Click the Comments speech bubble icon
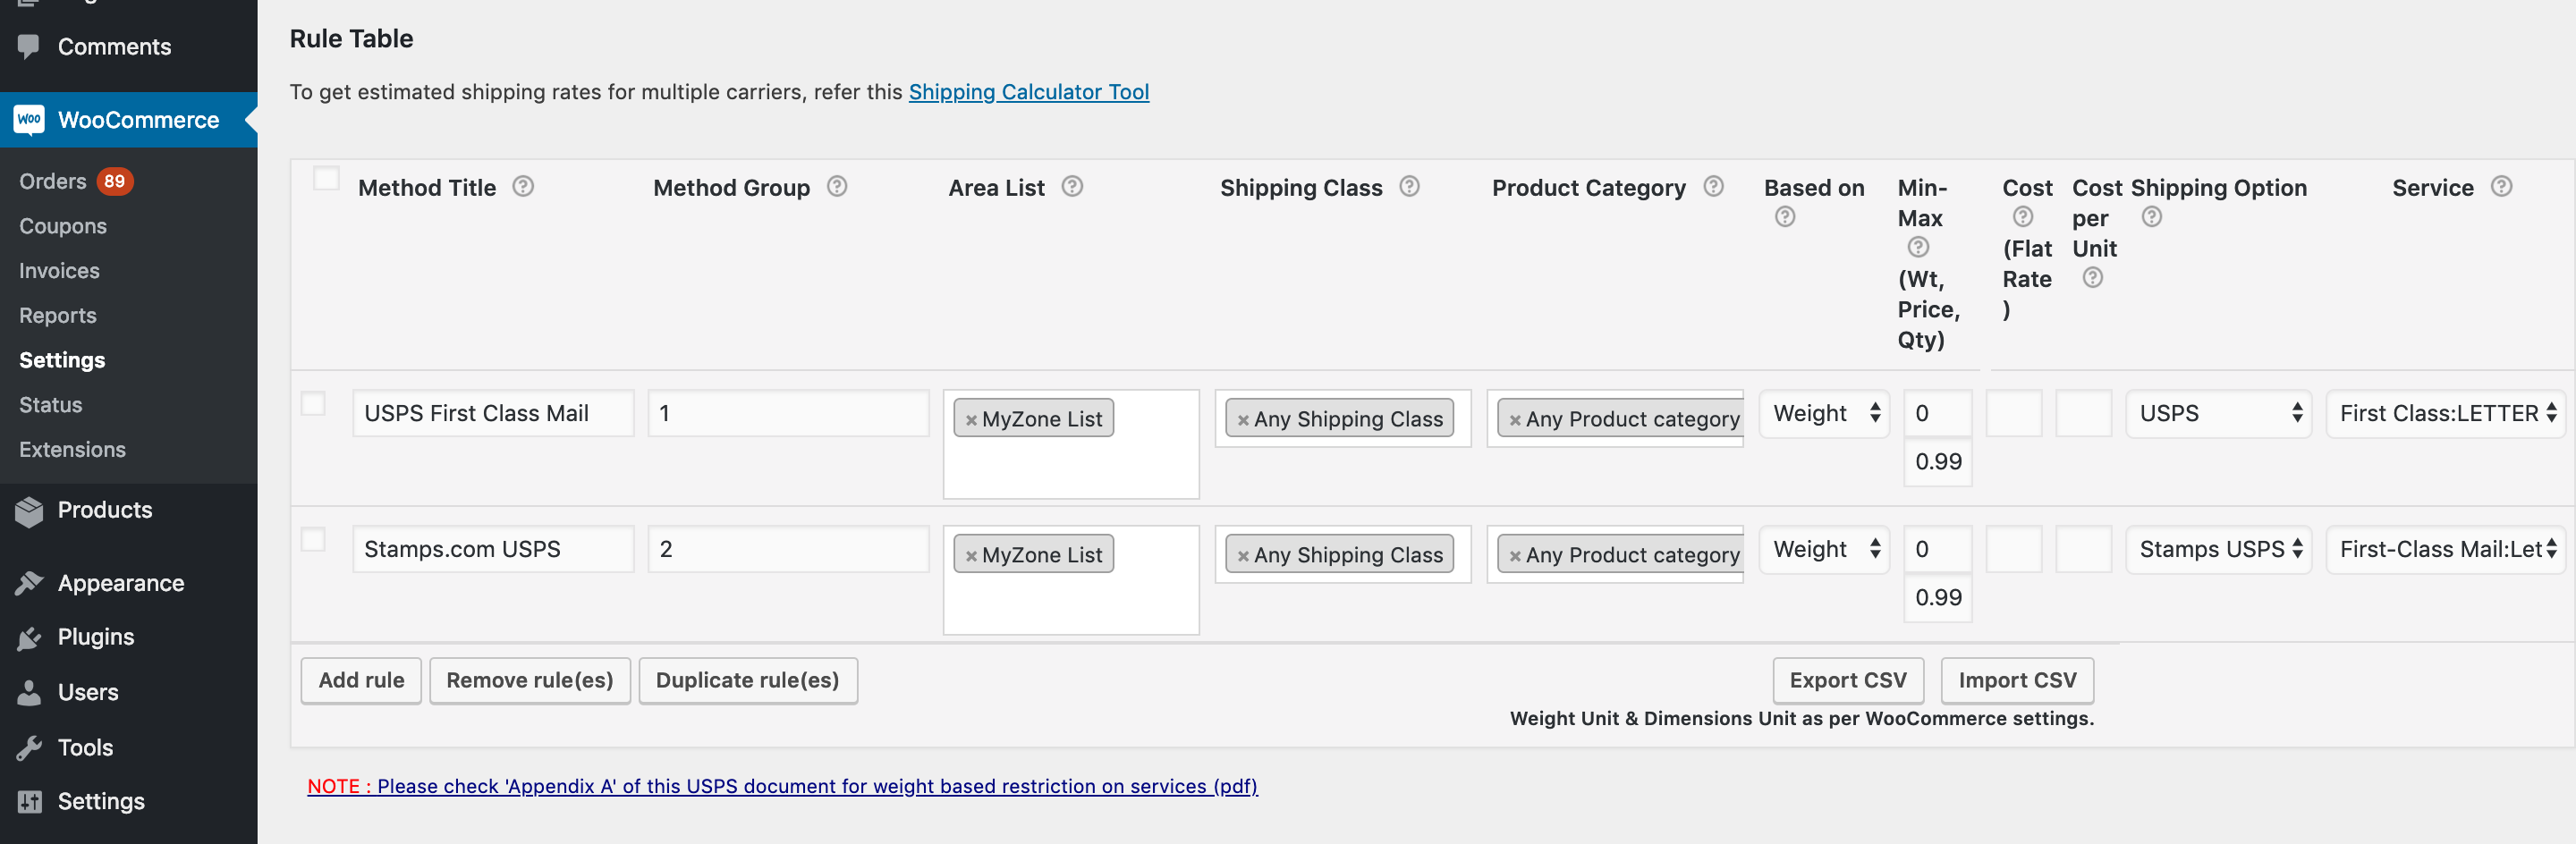The image size is (2576, 844). pyautogui.click(x=29, y=47)
